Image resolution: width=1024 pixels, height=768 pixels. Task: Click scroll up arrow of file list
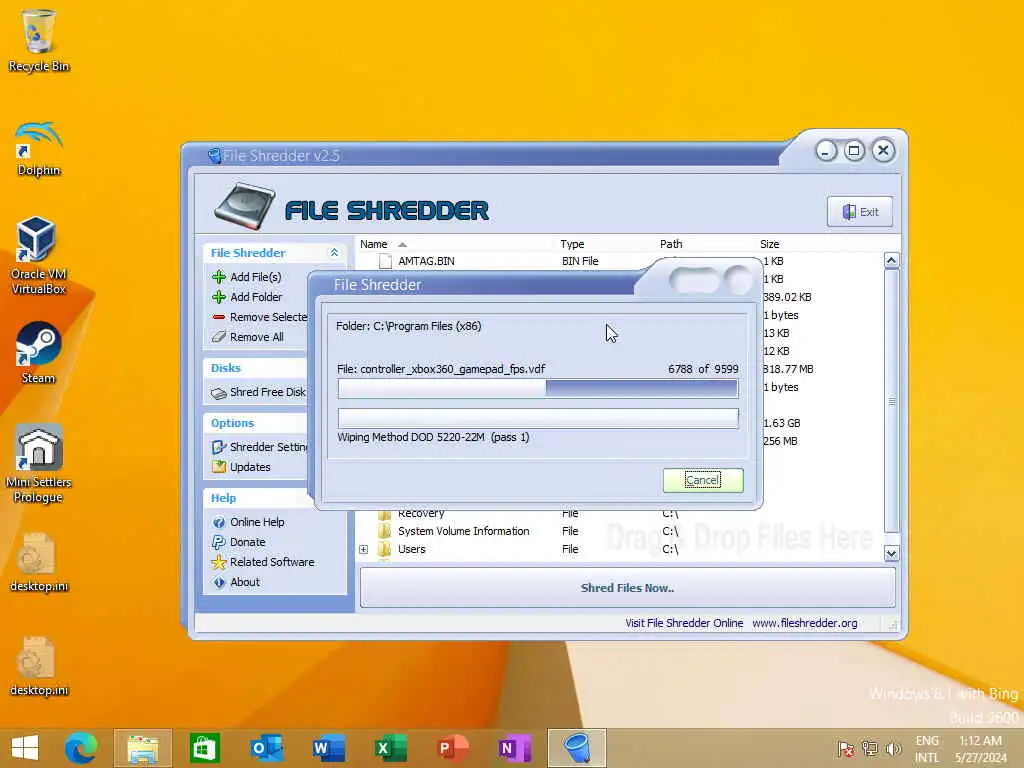coord(891,261)
